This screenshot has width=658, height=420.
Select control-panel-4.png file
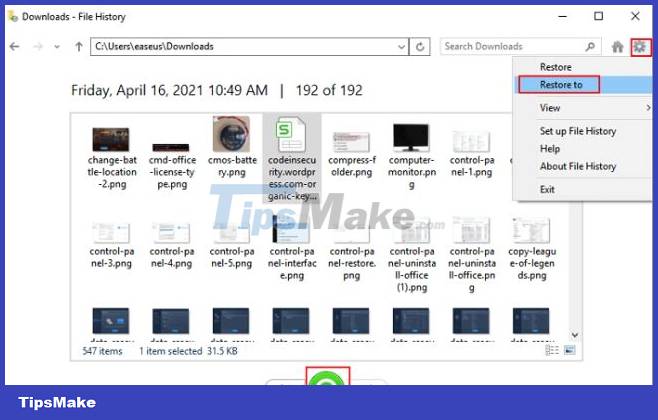(172, 245)
